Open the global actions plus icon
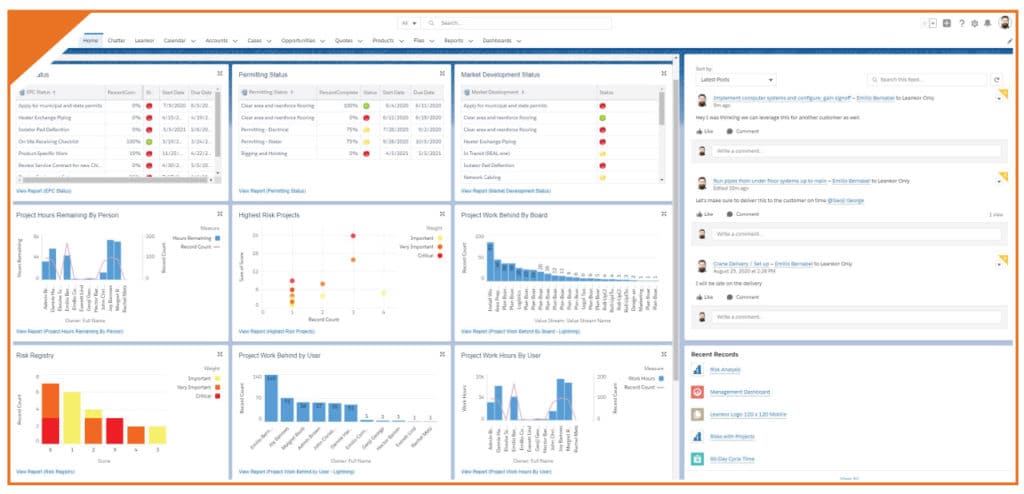The image size is (1024, 494). tap(947, 23)
